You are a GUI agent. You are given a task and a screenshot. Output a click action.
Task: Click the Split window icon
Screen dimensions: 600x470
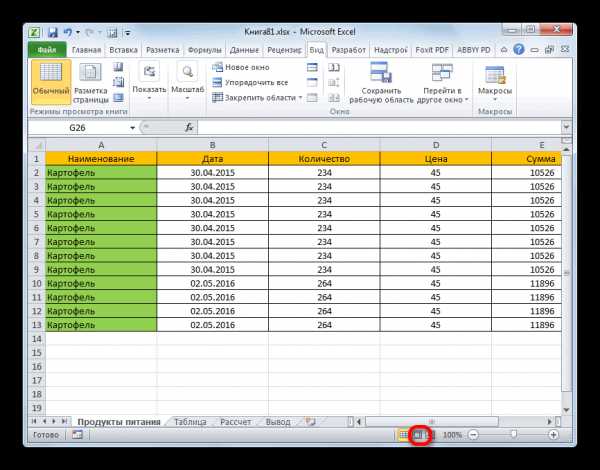tap(312, 67)
